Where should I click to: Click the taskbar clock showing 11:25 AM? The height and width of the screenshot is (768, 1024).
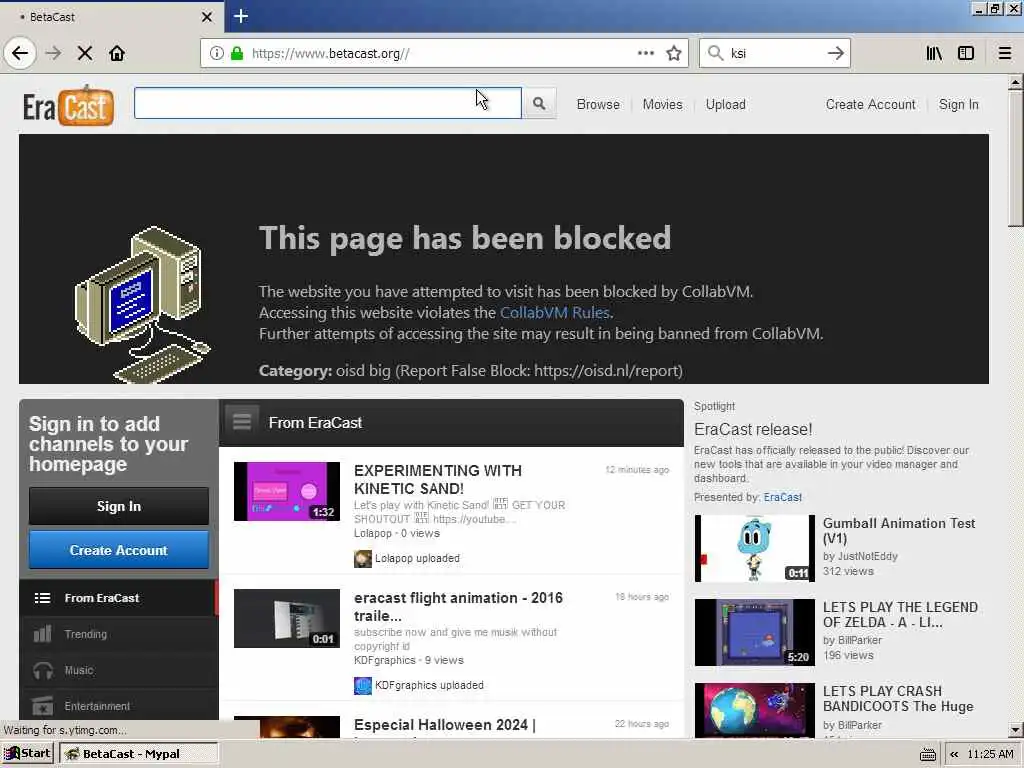(990, 754)
